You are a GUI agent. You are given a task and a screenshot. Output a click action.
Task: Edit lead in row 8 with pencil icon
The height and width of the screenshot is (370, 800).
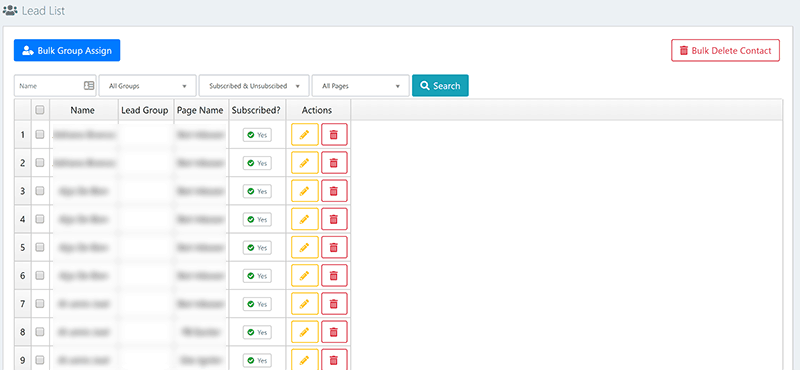click(x=305, y=332)
